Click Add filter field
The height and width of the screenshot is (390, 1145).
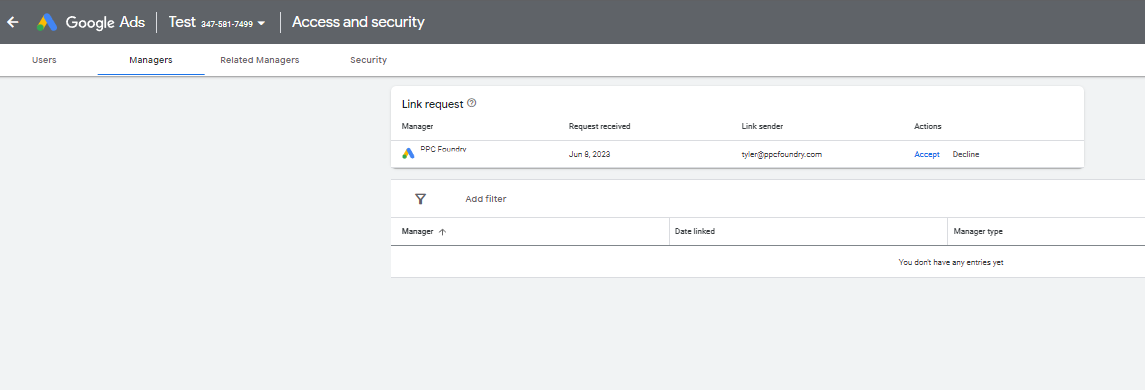[x=486, y=199]
